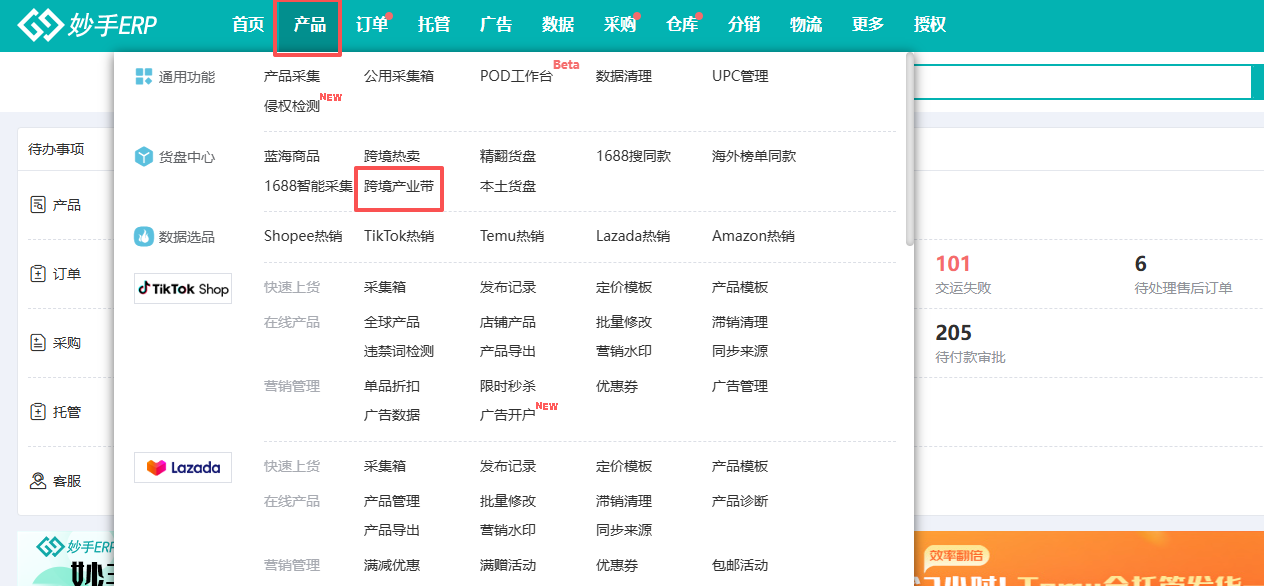Click the TikTok Shop platform logo
Image resolution: width=1264 pixels, height=586 pixels.
[x=183, y=289]
